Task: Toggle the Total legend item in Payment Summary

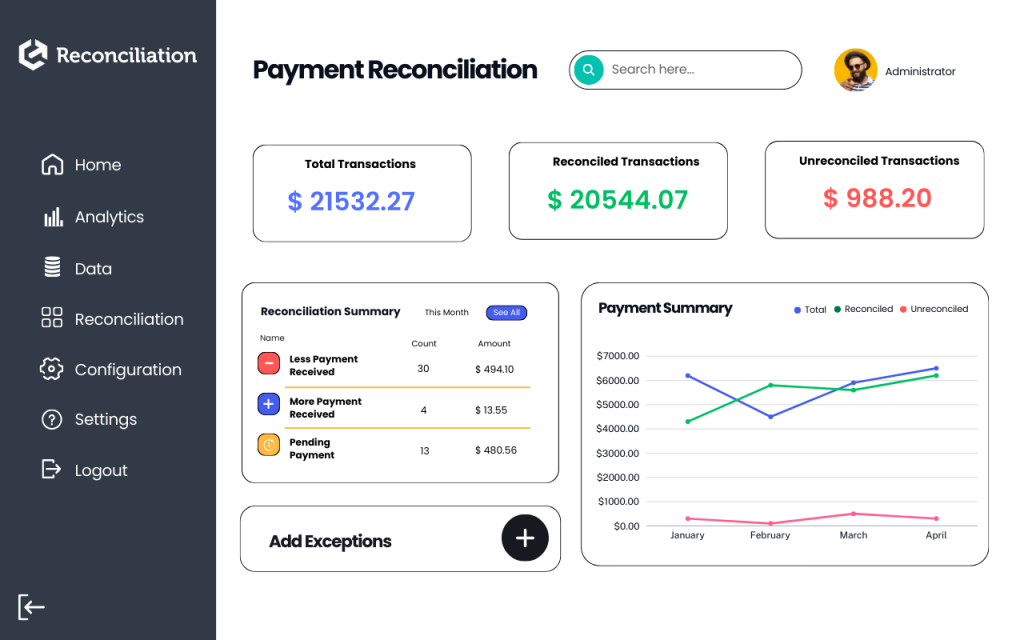Action: click(810, 309)
